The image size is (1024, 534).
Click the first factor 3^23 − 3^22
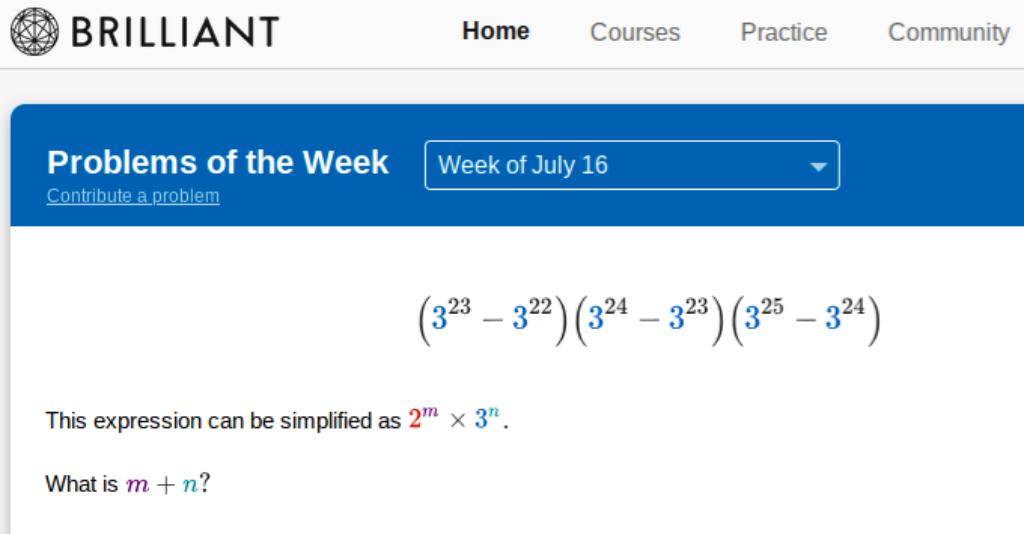[x=492, y=319]
